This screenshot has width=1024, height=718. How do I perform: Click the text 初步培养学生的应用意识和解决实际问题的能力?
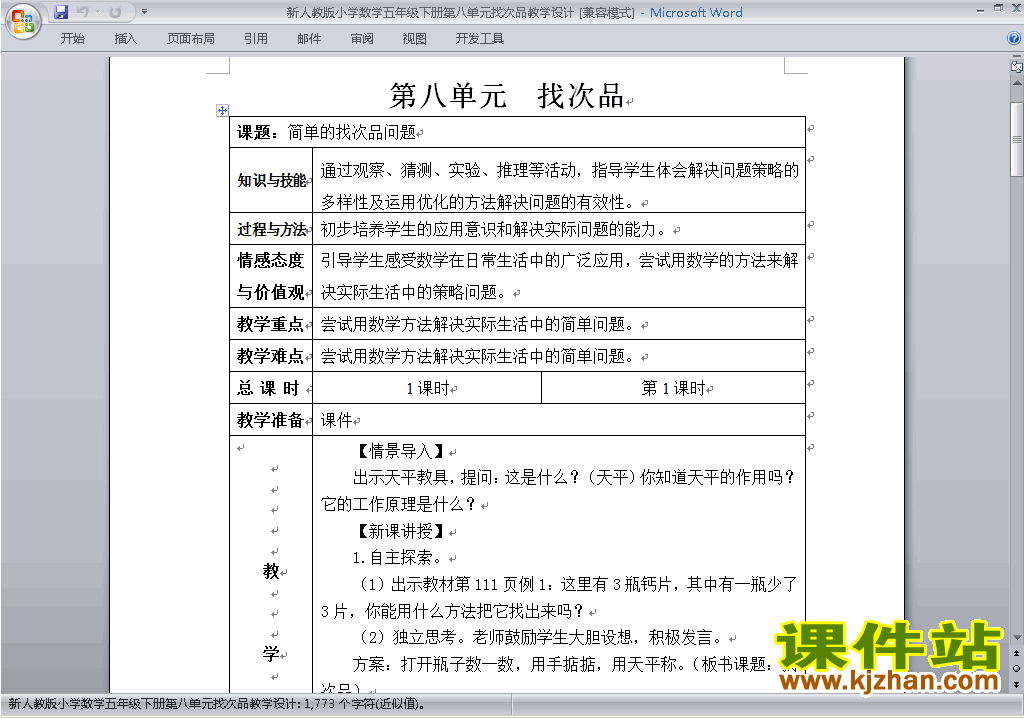pyautogui.click(x=494, y=229)
